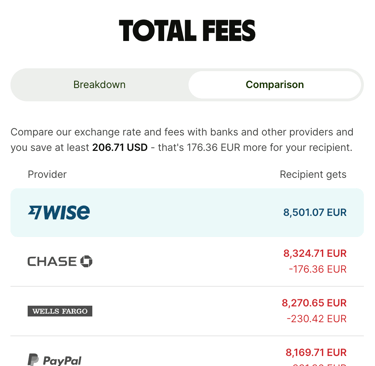This screenshot has width=375, height=366.
Task: Click the bold 206.71 USD savings text
Action: [x=120, y=147]
